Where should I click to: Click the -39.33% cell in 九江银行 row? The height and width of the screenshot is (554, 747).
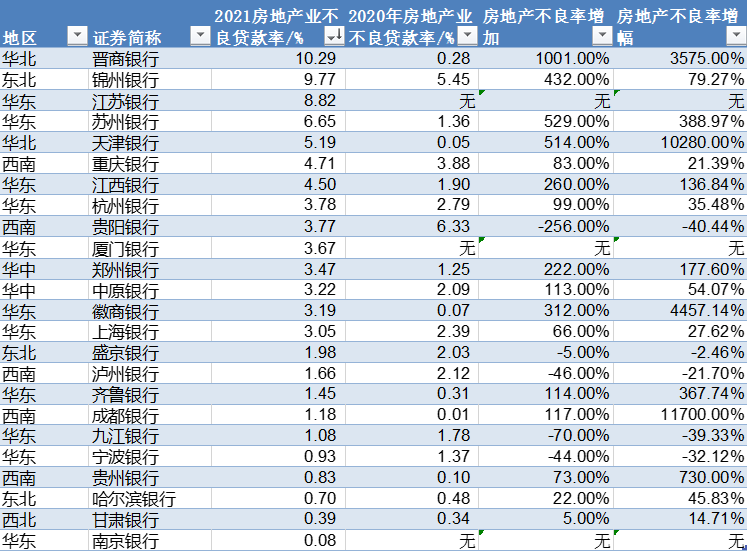coord(680,435)
